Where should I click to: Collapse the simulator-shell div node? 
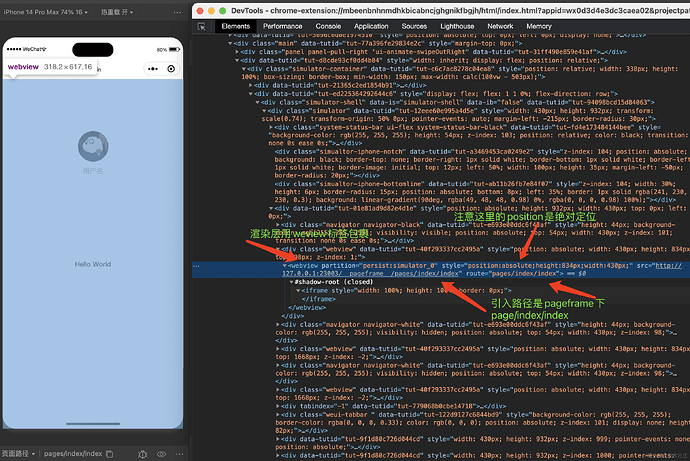pyautogui.click(x=258, y=102)
